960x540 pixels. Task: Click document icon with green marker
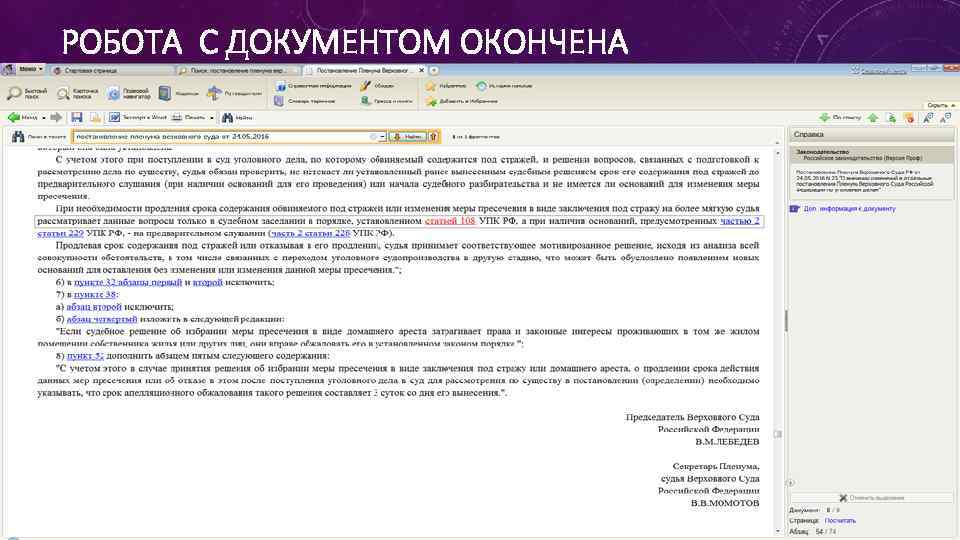891,118
